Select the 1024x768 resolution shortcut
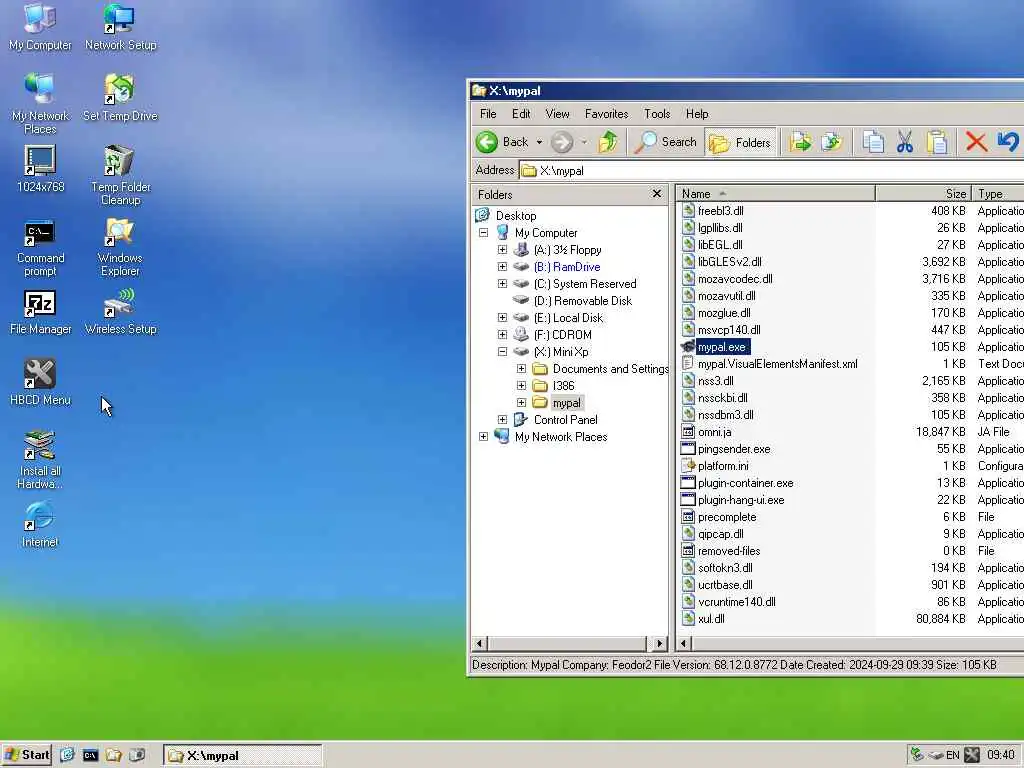Screen dimensions: 1024x768 pos(40,168)
